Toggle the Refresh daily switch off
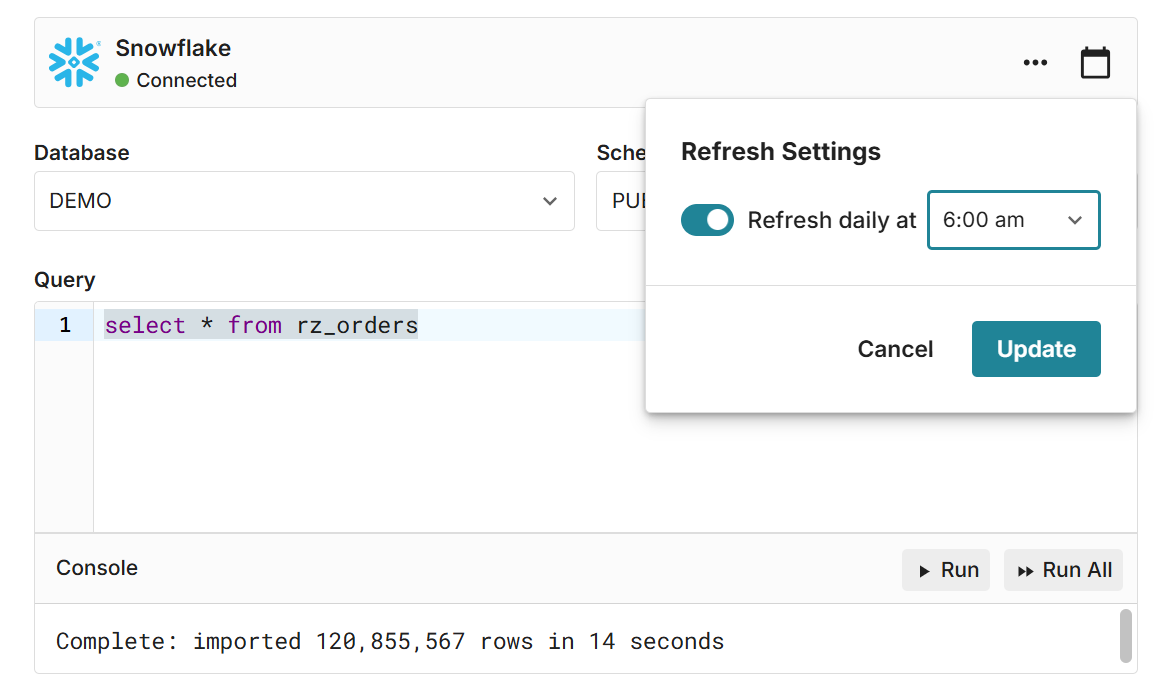The height and width of the screenshot is (684, 1173). [707, 220]
